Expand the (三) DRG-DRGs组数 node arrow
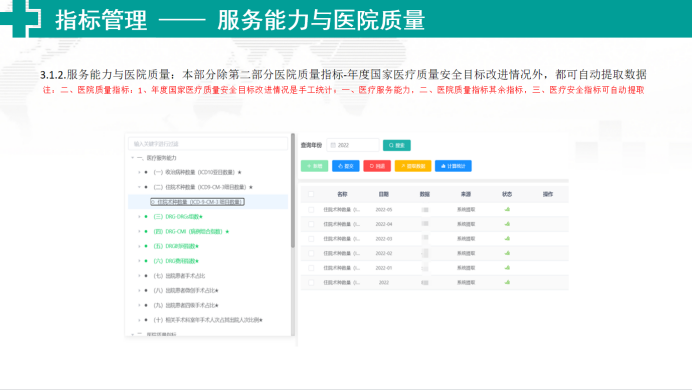Image resolution: width=692 pixels, height=390 pixels. point(139,217)
